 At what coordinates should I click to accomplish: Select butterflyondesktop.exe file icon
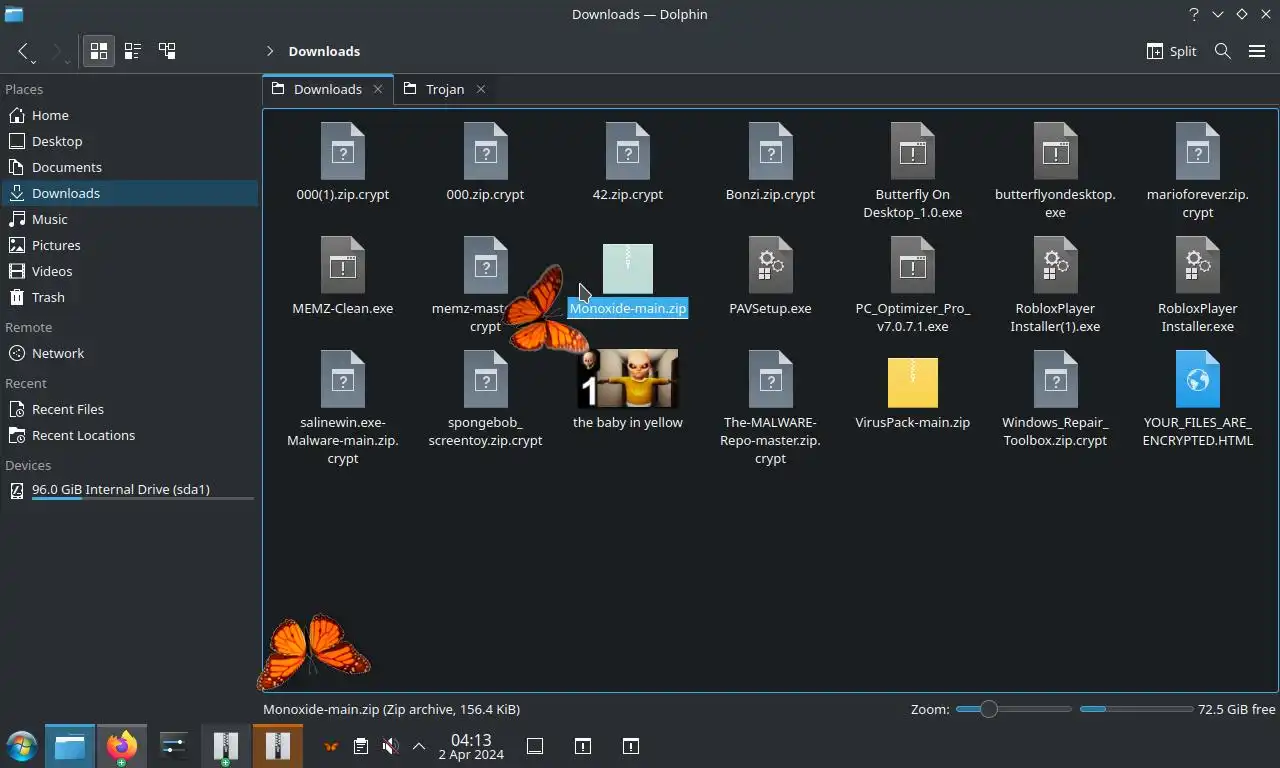tap(1055, 151)
